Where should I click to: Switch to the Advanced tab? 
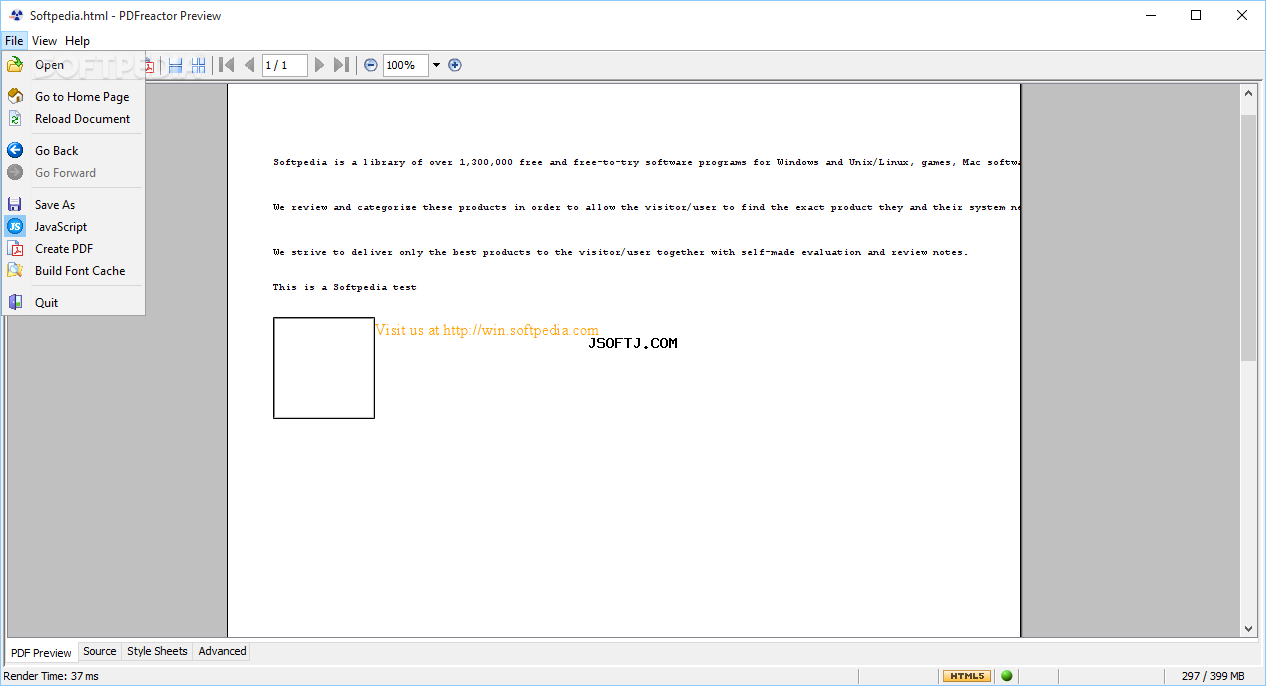222,651
